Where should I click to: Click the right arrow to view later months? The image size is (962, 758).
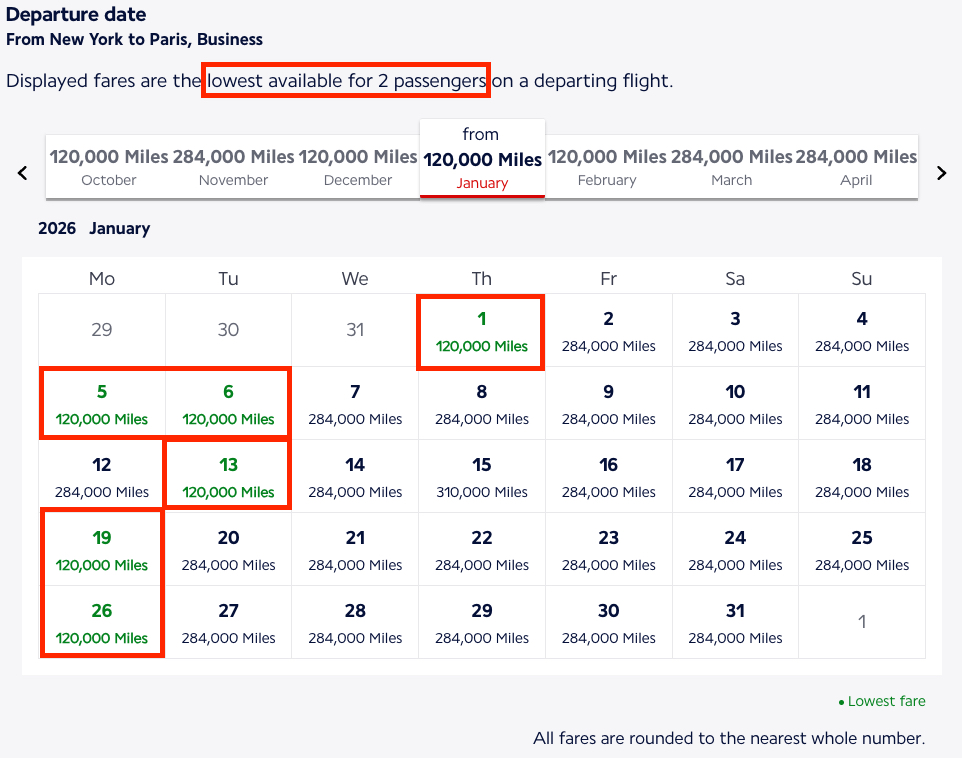[940, 172]
